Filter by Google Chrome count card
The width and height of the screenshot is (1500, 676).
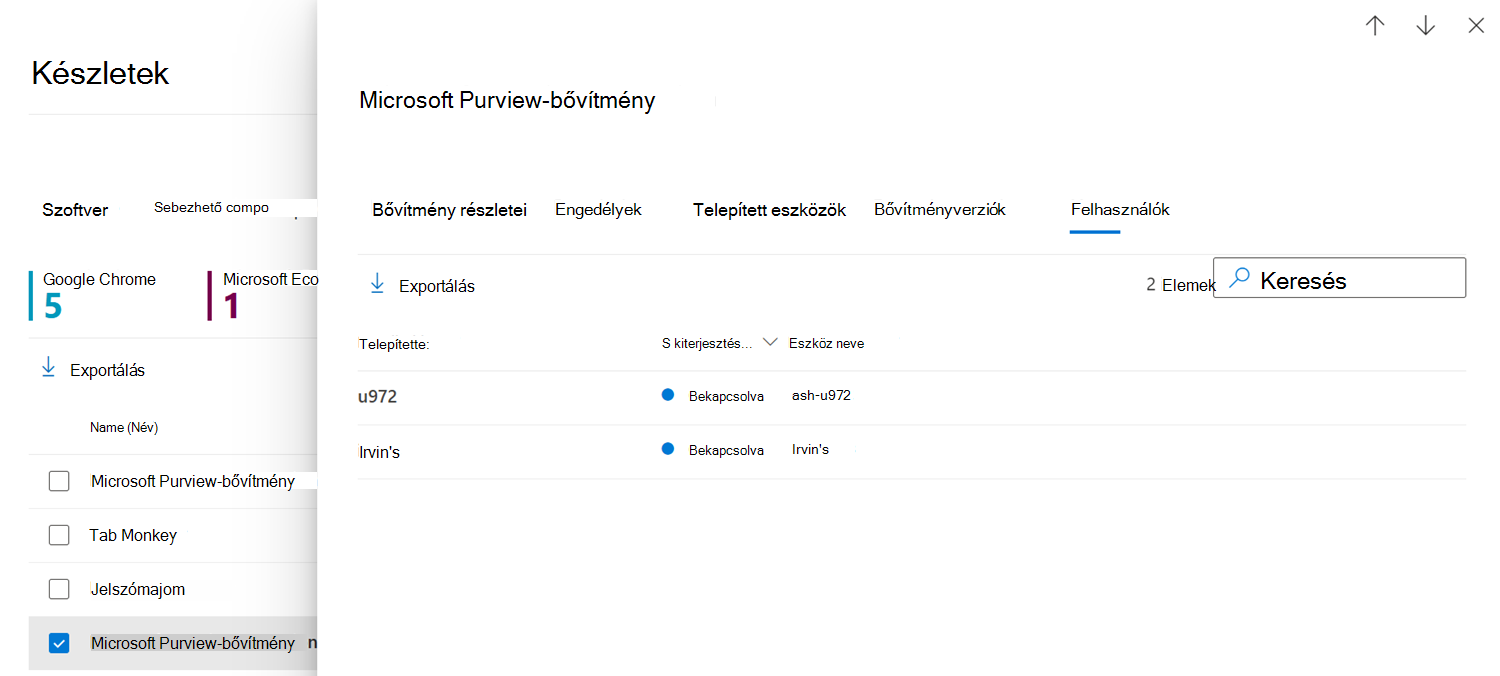[x=95, y=295]
